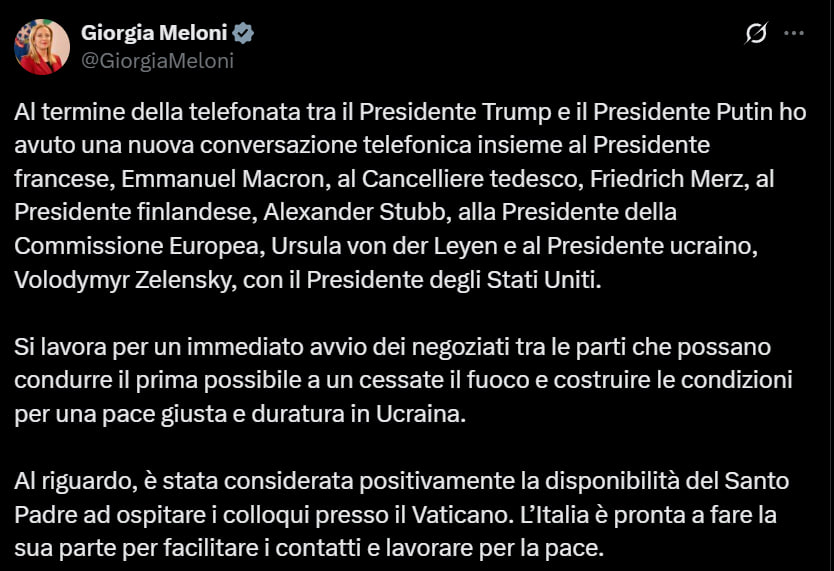The height and width of the screenshot is (571, 834).
Task: Click the words Presidente Trump in post
Action: 443,111
